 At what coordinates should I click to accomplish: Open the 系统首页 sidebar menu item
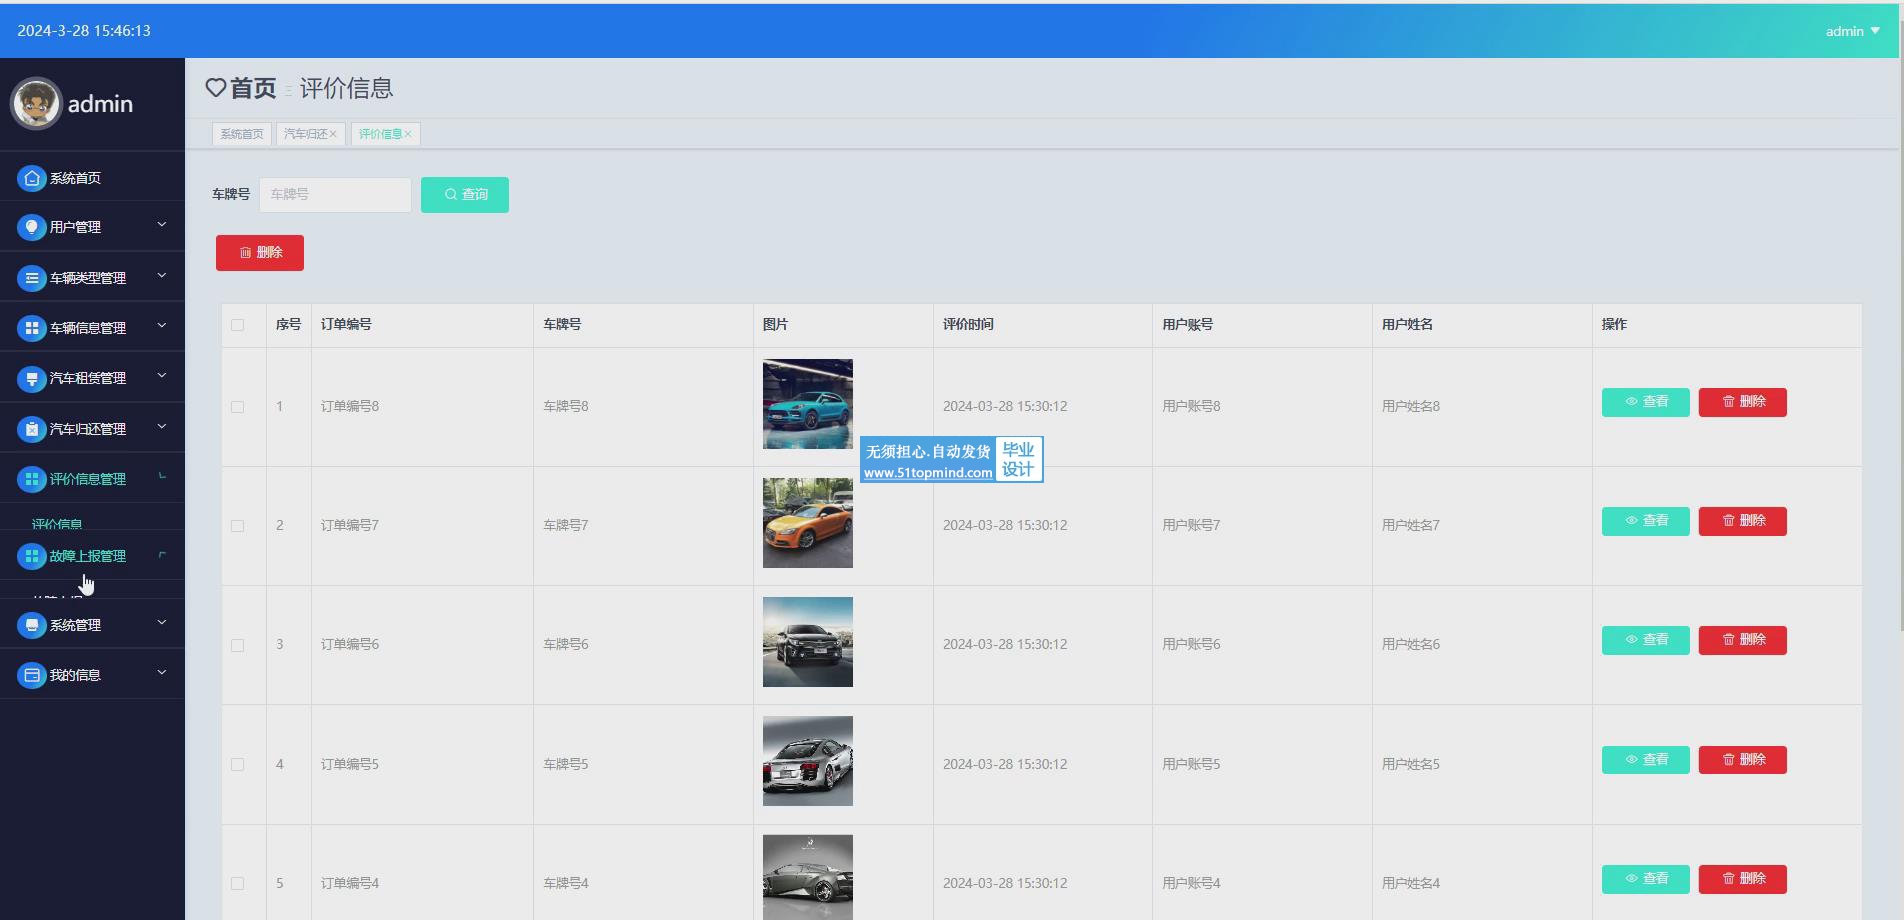coord(92,178)
